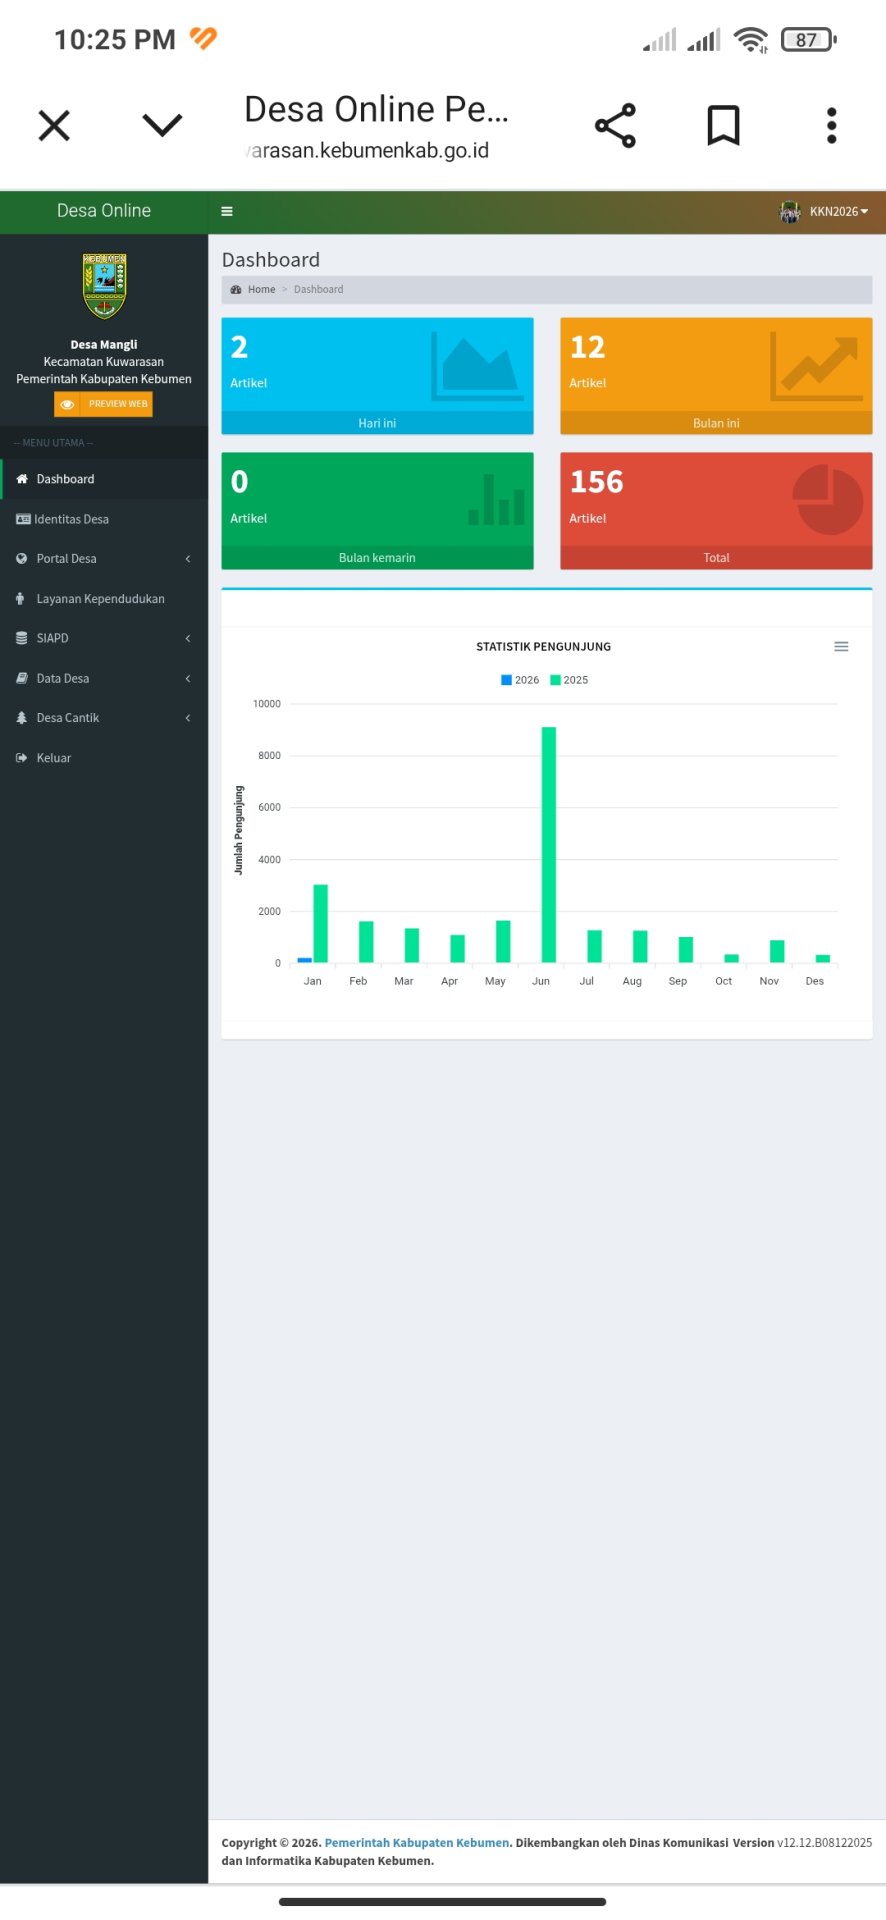Click the KKN2026 user avatar
This screenshot has height=1920, width=886.
[790, 212]
